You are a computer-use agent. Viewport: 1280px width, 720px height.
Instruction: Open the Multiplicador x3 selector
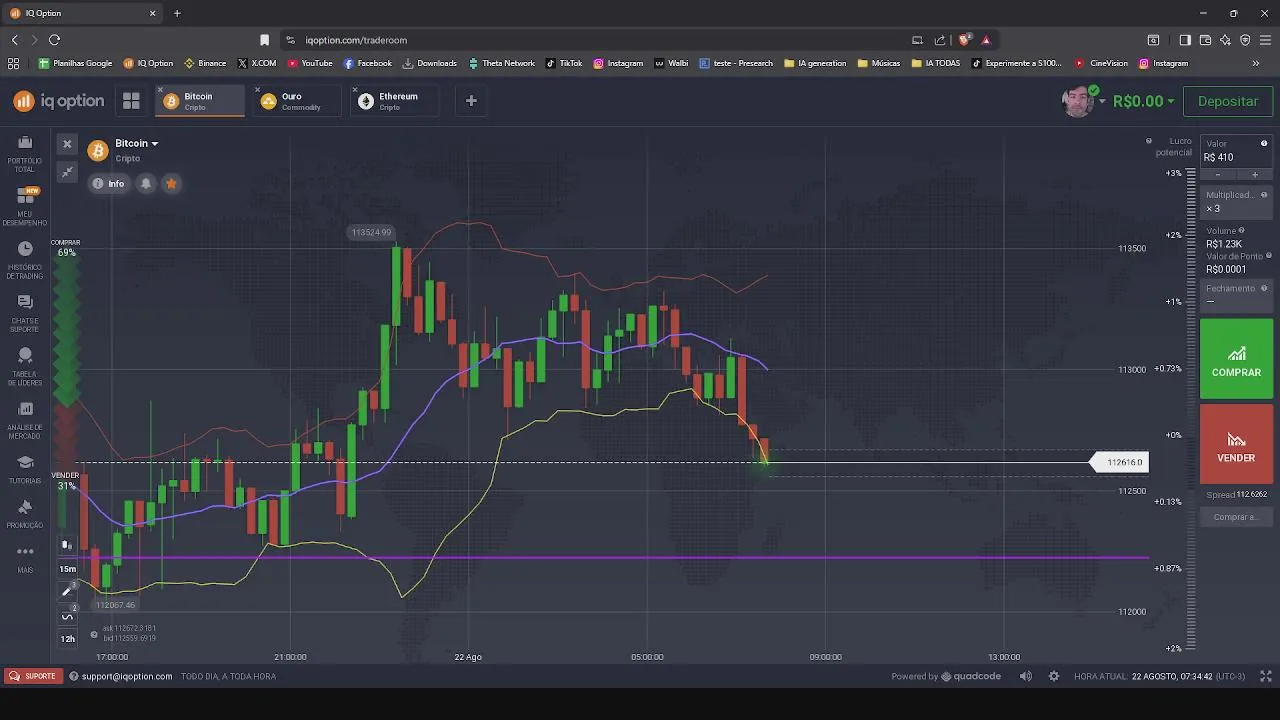click(1236, 202)
